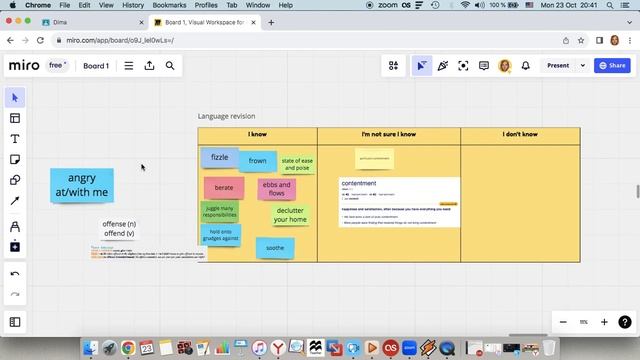Select the Pen drawing tool
Image resolution: width=640 pixels, height=360 pixels.
coord(15,226)
